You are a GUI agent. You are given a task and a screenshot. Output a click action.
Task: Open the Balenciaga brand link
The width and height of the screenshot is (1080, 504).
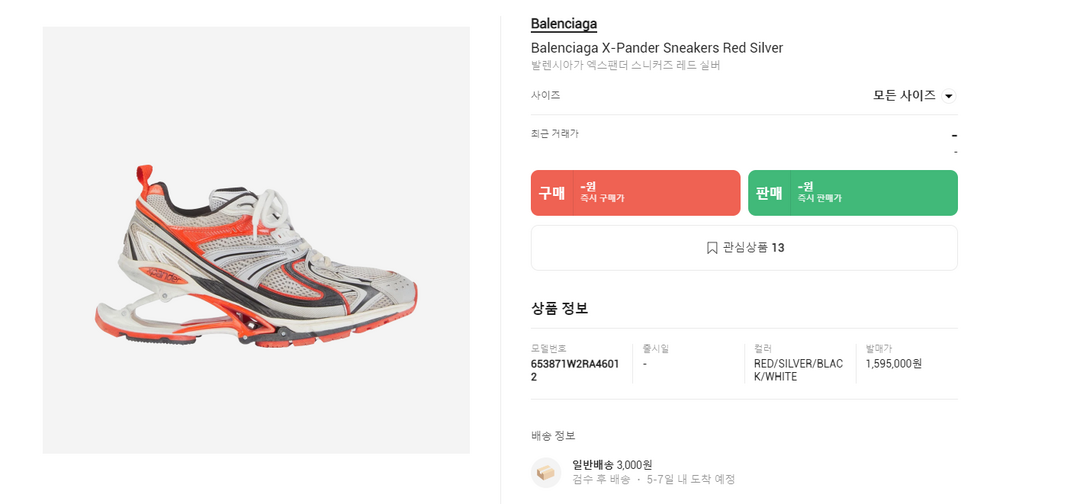(563, 24)
